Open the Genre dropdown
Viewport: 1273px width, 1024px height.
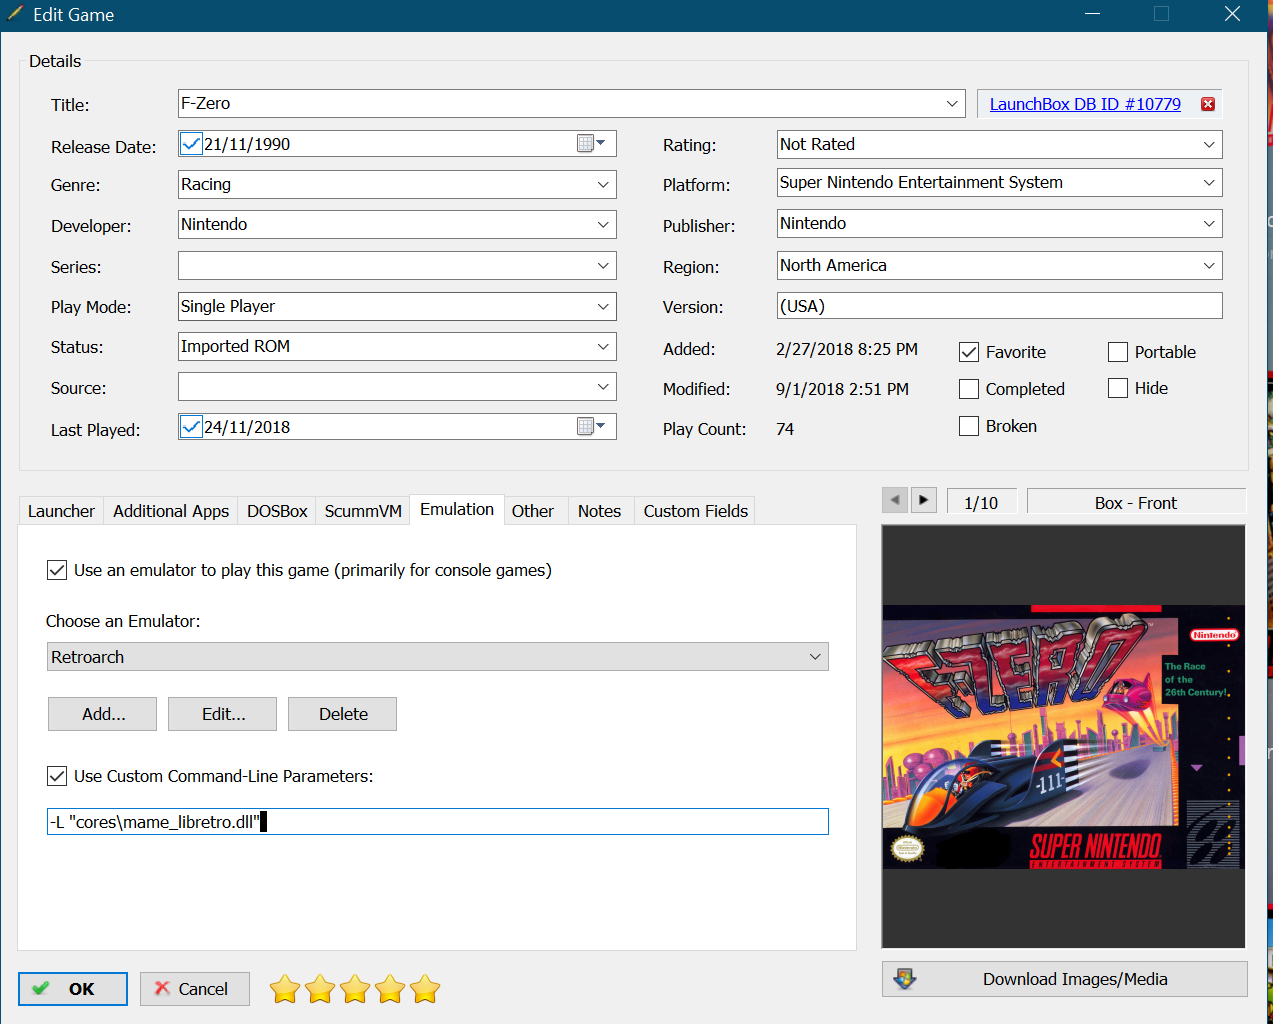(603, 185)
